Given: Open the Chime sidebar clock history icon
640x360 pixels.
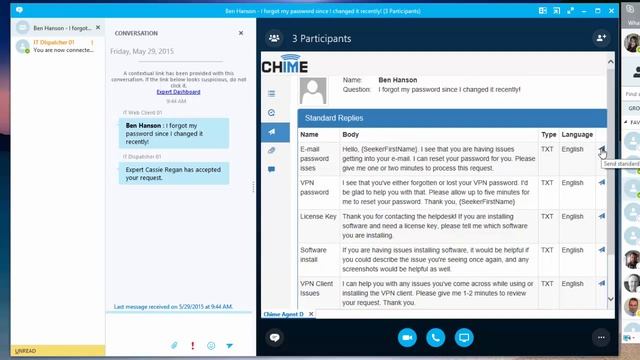Looking at the screenshot, I should 271,112.
